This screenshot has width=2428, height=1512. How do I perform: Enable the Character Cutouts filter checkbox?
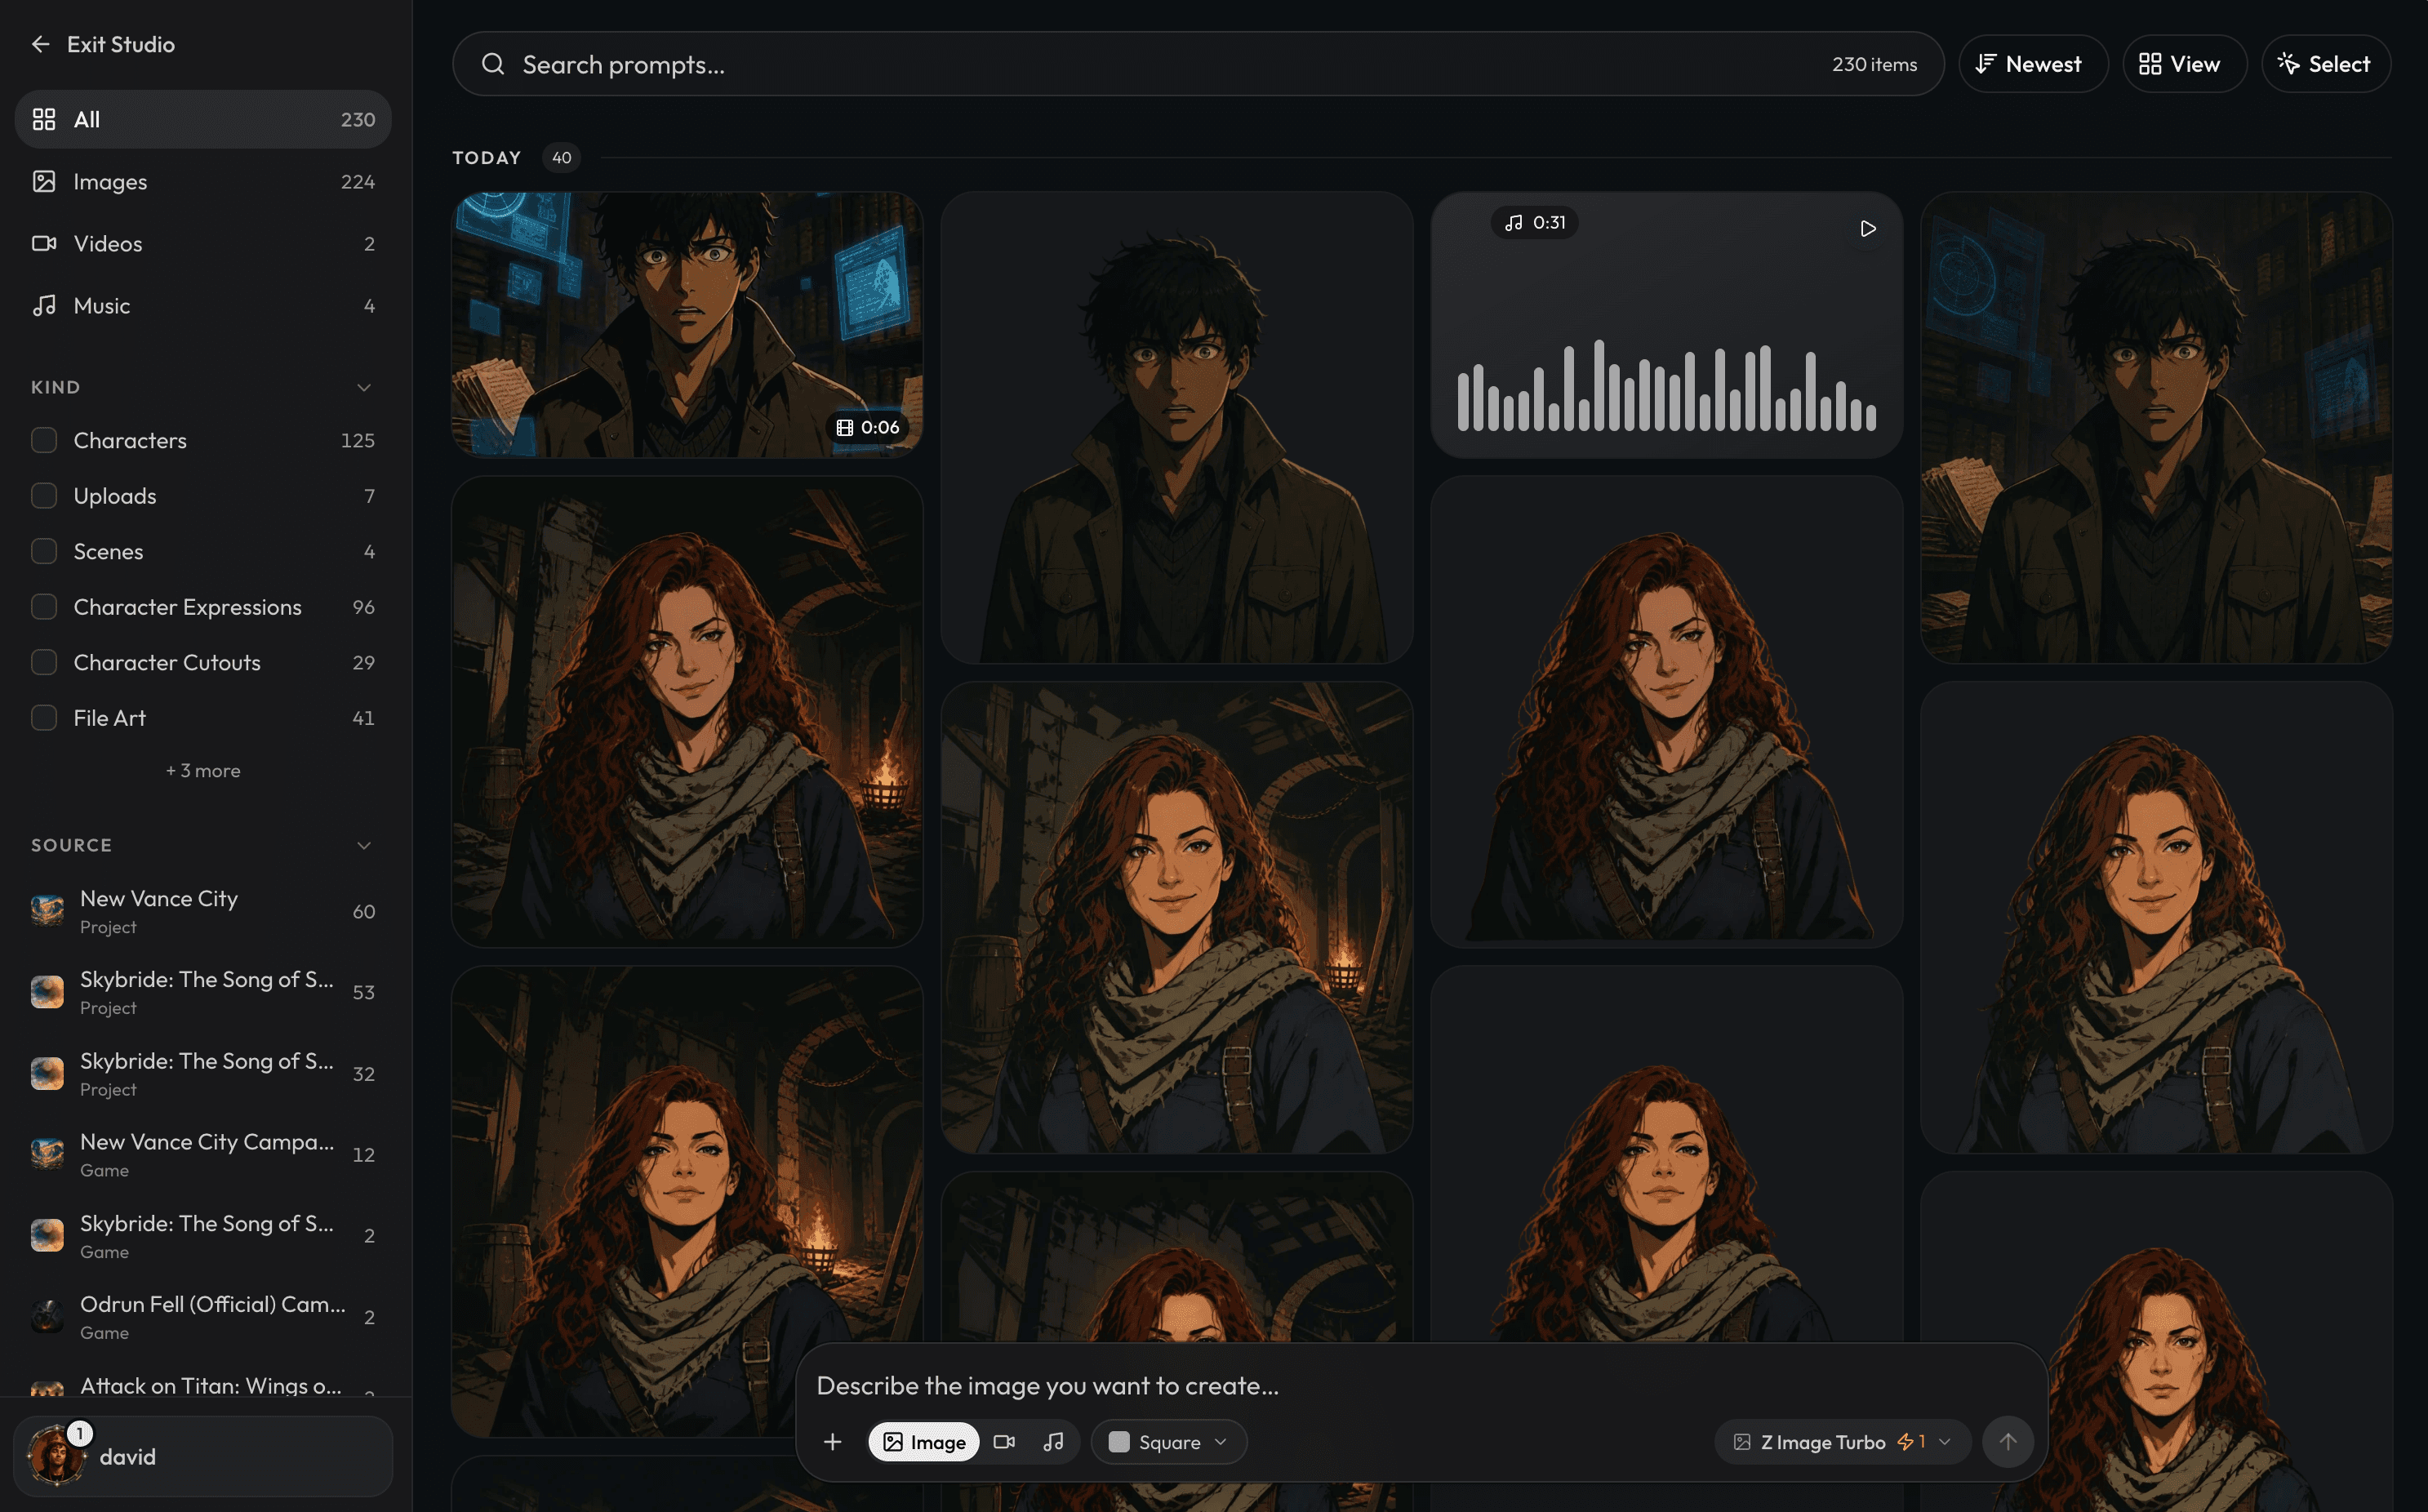pyautogui.click(x=44, y=662)
